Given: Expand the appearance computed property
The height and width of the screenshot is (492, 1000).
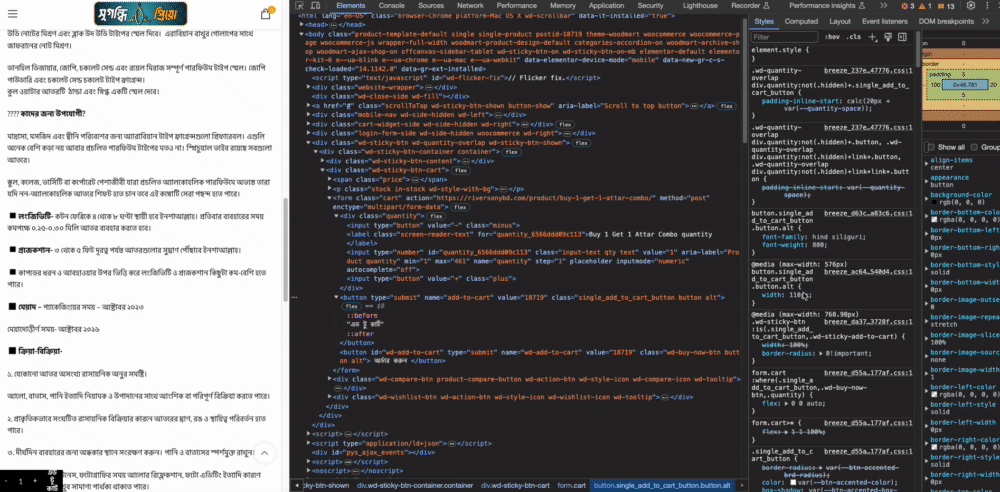Looking at the screenshot, I should [928, 181].
